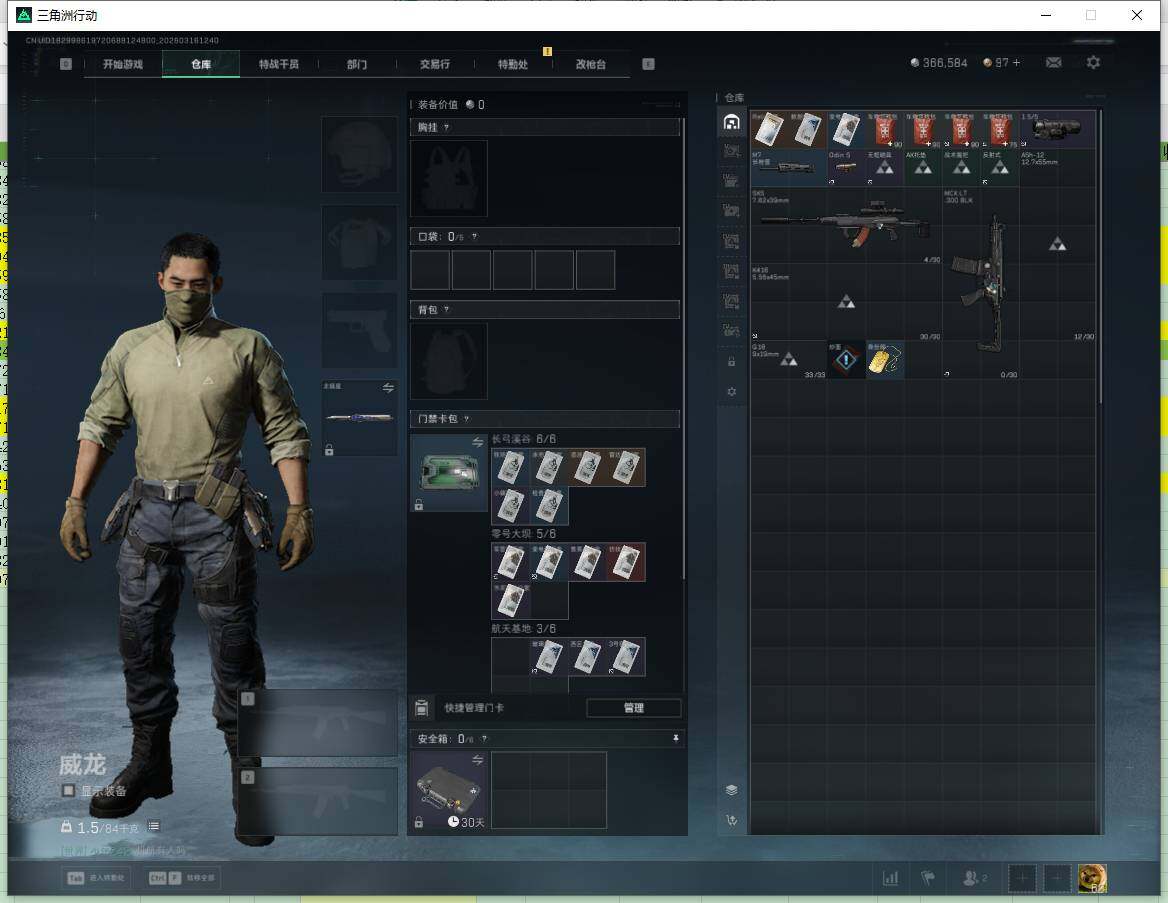The image size is (1168, 903).
Task: Switch to the 交易行 tab
Action: click(435, 64)
